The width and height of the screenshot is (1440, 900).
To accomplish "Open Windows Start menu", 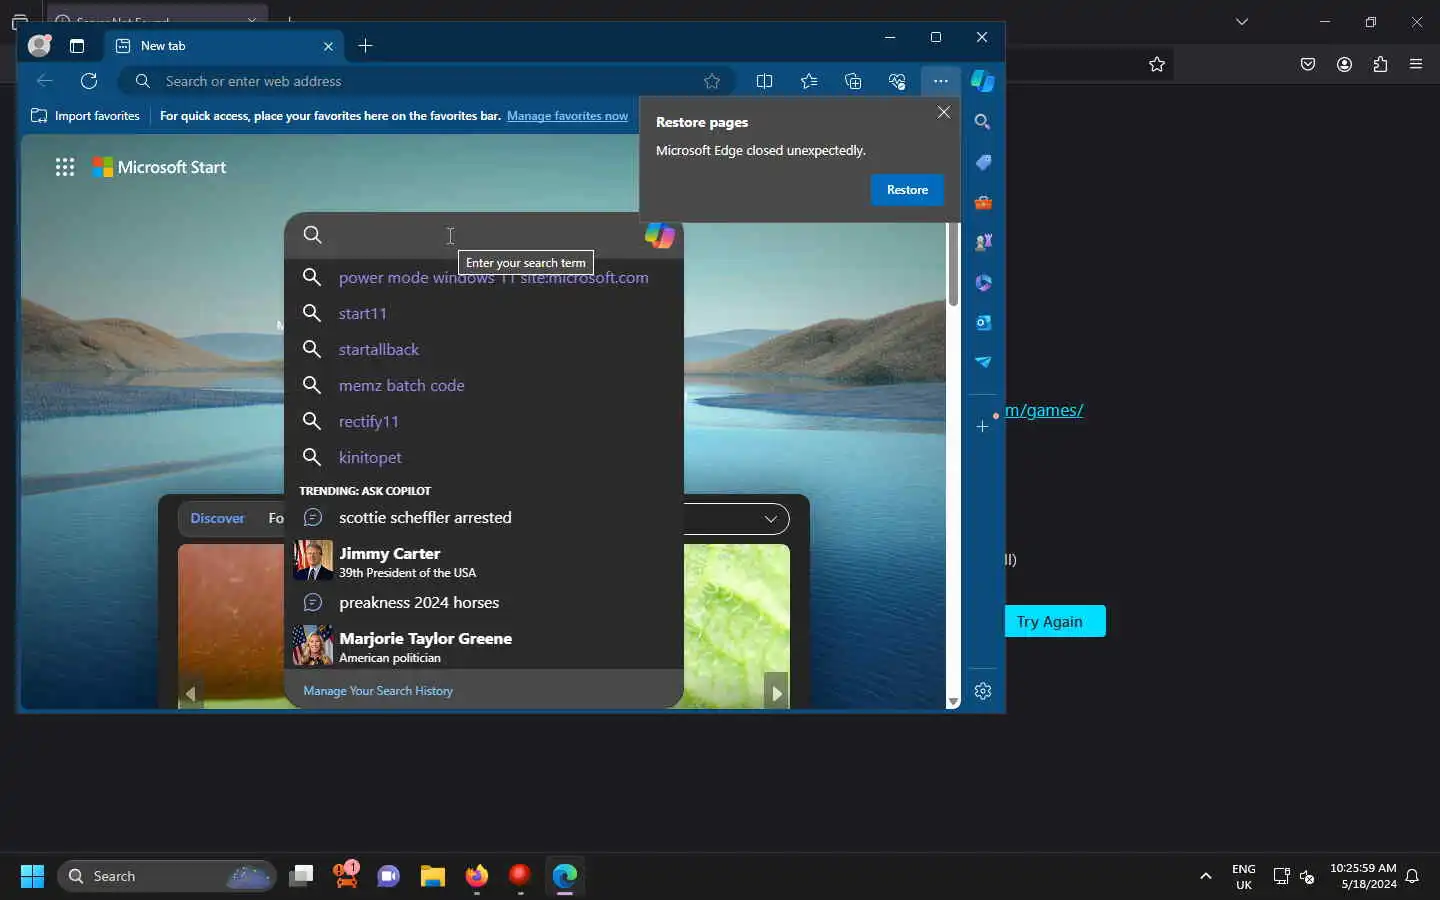I will point(32,877).
